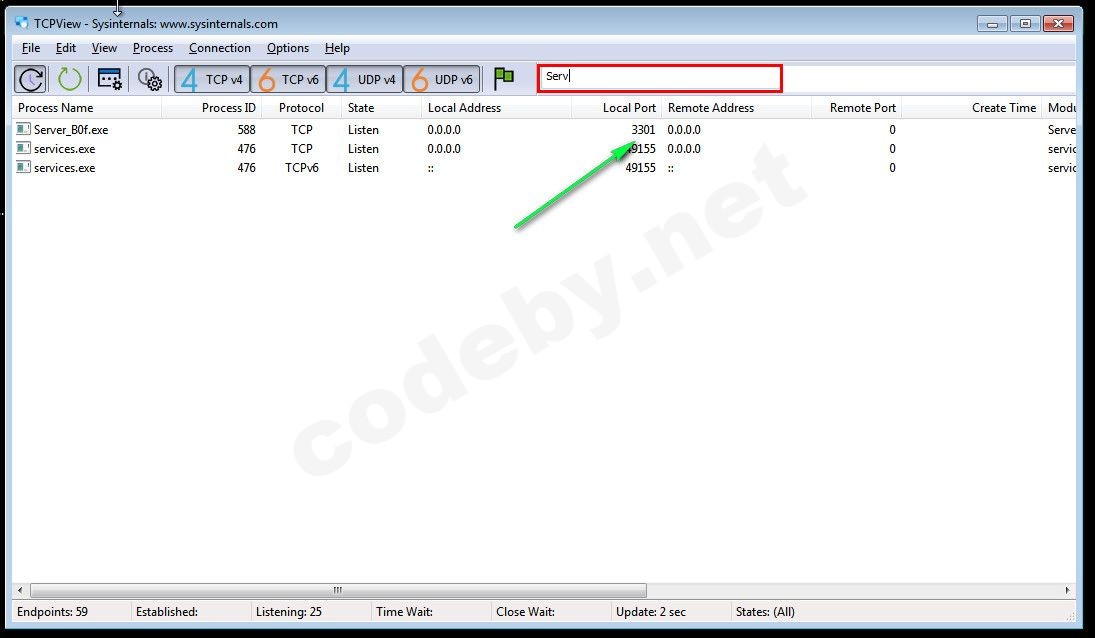Sort by Protocol column header

click(301, 107)
